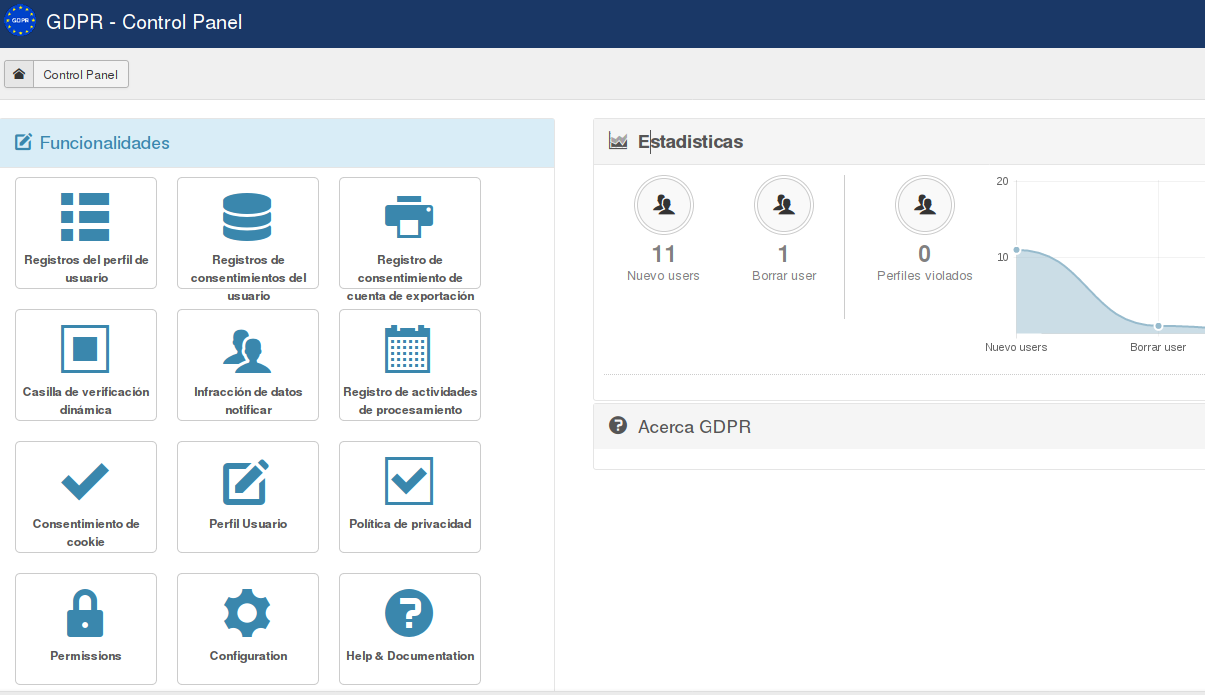Open Registros del perfil de usuario tile
The image size is (1205, 695).
(x=86, y=233)
